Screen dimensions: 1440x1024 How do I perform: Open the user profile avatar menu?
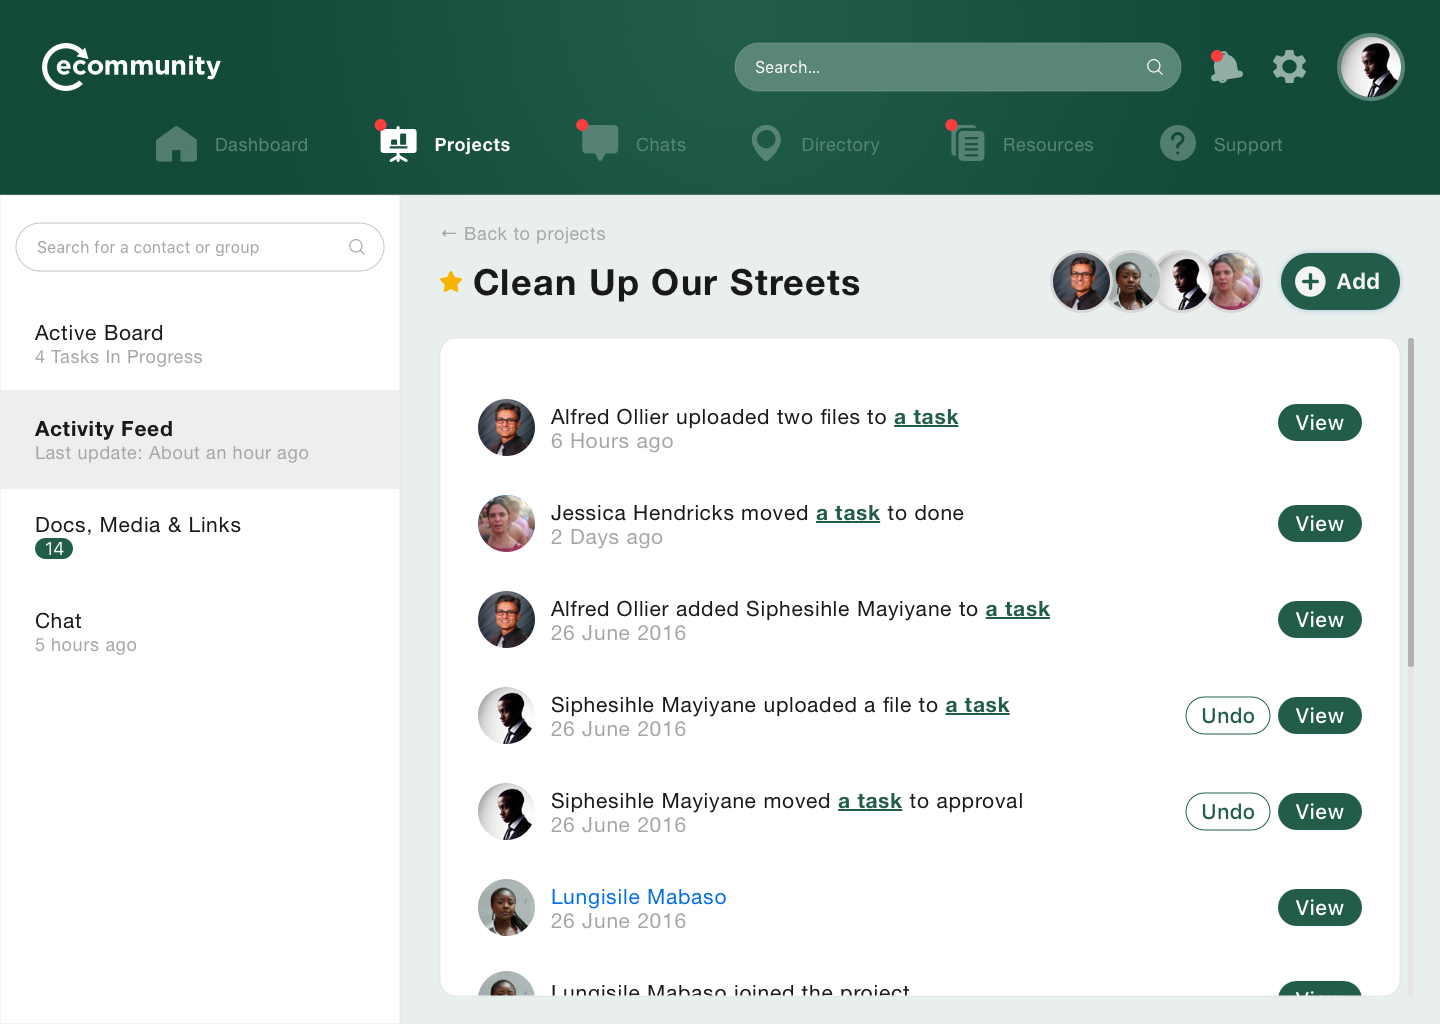[x=1370, y=68]
